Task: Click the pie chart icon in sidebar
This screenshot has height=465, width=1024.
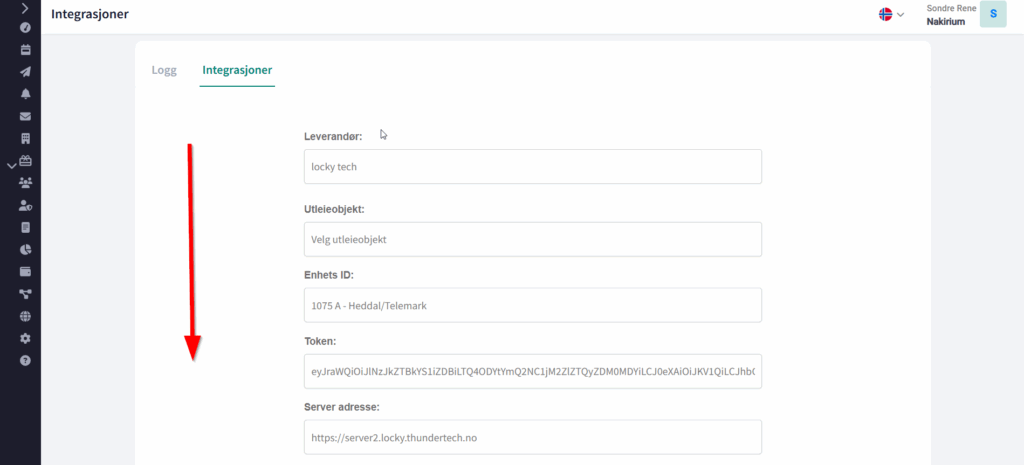Action: click(x=25, y=249)
